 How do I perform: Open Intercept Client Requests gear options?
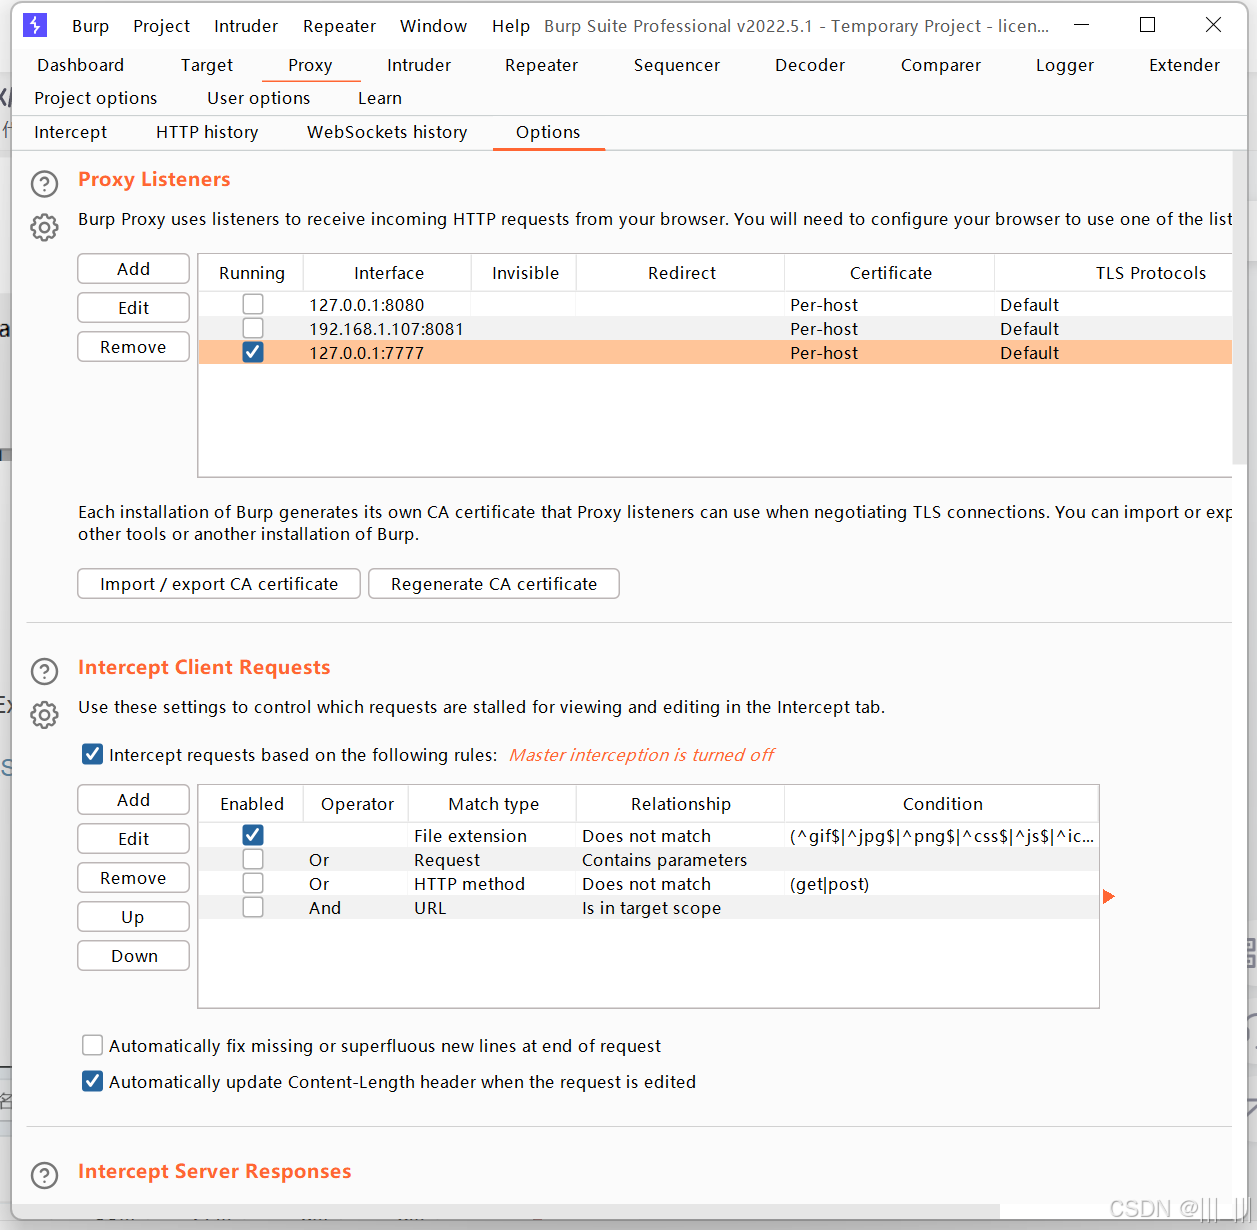pyautogui.click(x=44, y=715)
